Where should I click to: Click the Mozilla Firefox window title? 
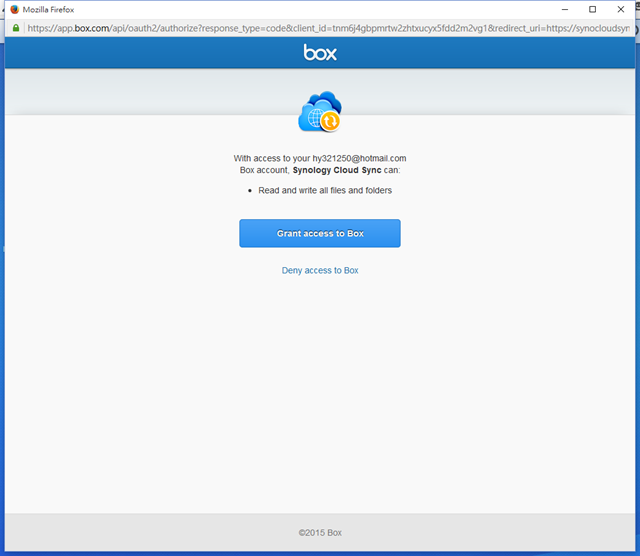[48, 10]
